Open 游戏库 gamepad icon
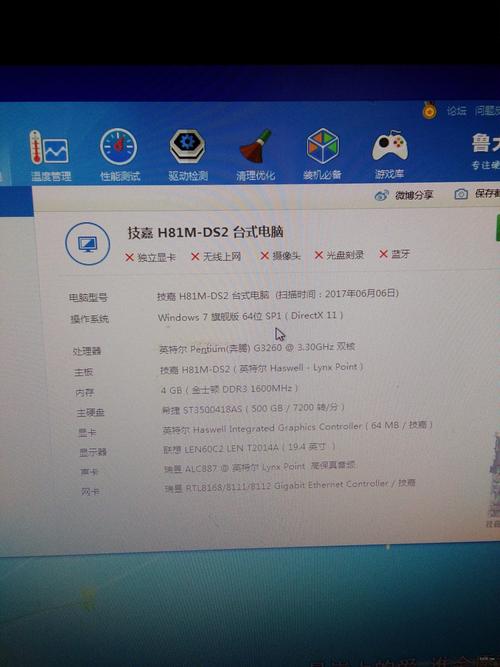 point(390,154)
